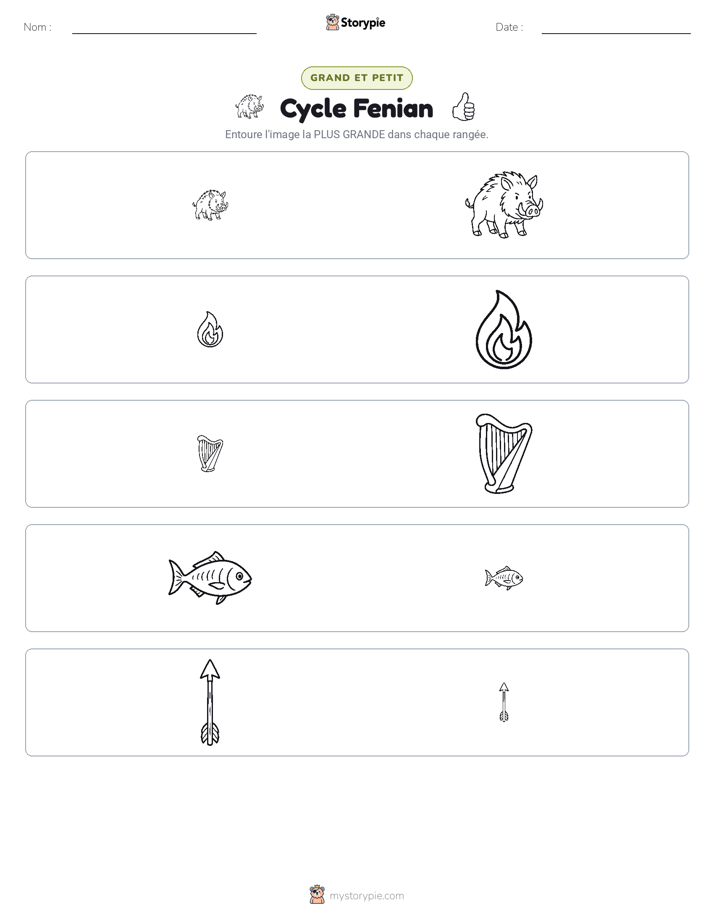Click the Nom name line field
714x924 pixels.
pyautogui.click(x=164, y=28)
